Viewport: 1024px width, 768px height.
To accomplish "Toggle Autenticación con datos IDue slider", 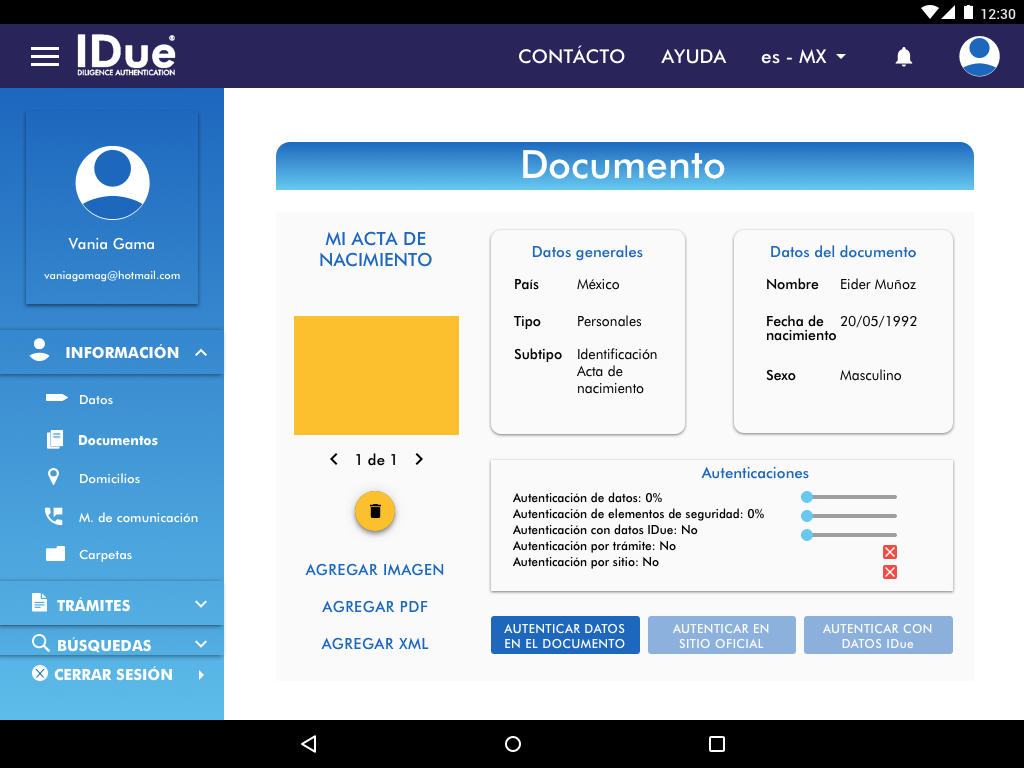I will click(808, 535).
